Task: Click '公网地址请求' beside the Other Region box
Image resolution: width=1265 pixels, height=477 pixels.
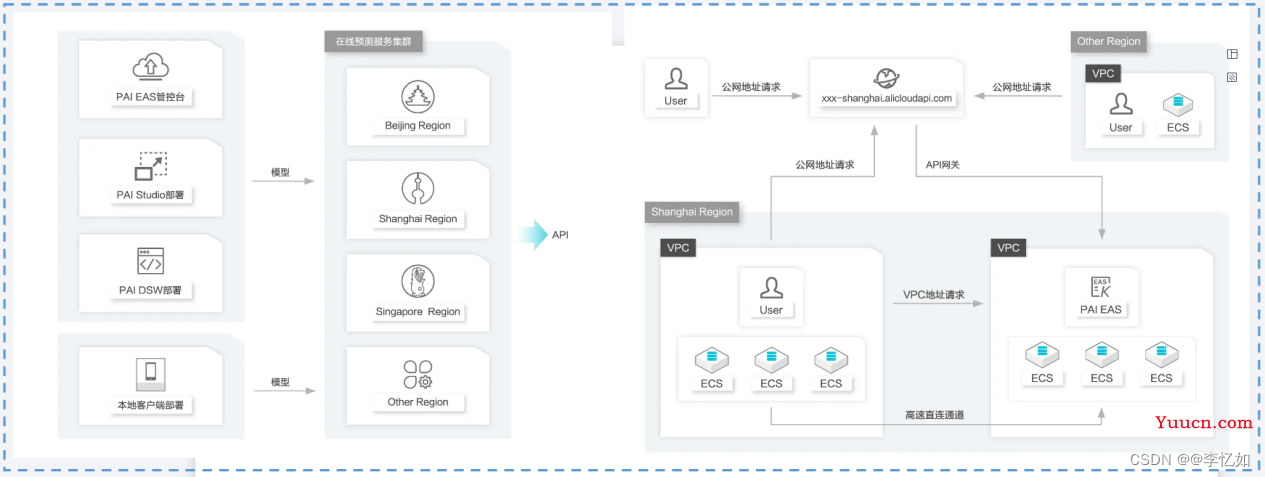Action: click(1021, 87)
